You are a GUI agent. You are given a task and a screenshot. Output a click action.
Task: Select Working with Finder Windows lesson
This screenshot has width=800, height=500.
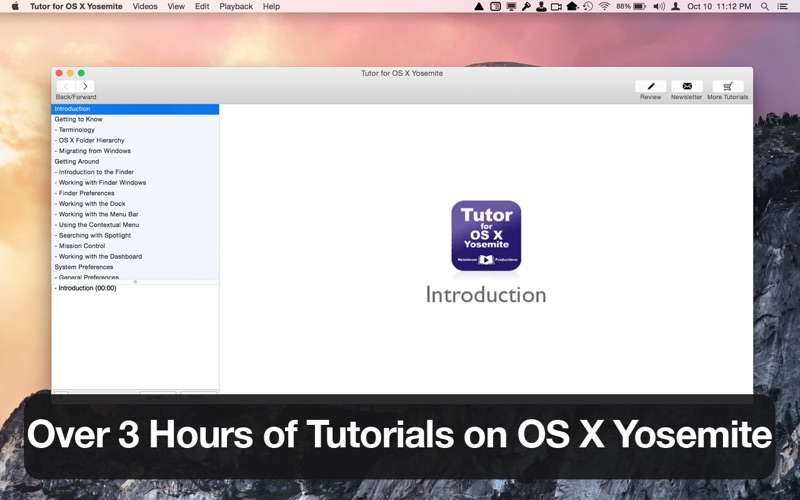[135, 183]
